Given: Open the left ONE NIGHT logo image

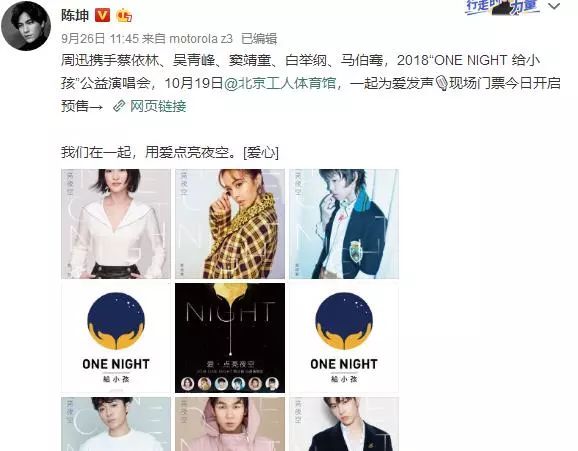Looking at the screenshot, I should click(x=116, y=338).
